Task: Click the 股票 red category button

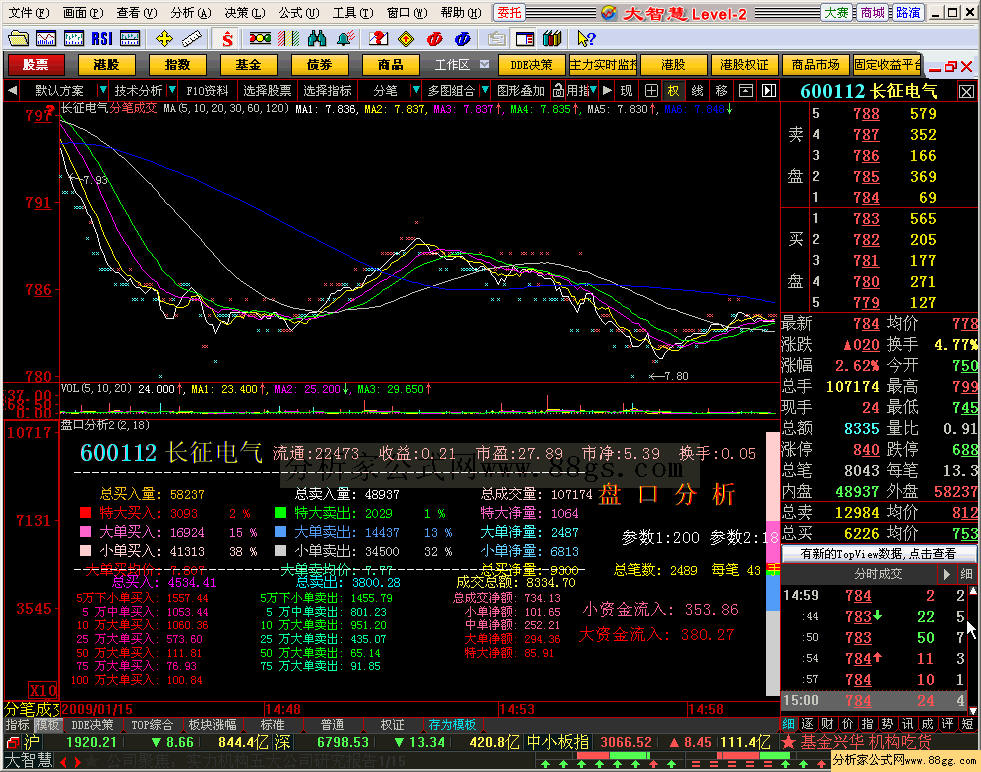Action: coord(35,64)
